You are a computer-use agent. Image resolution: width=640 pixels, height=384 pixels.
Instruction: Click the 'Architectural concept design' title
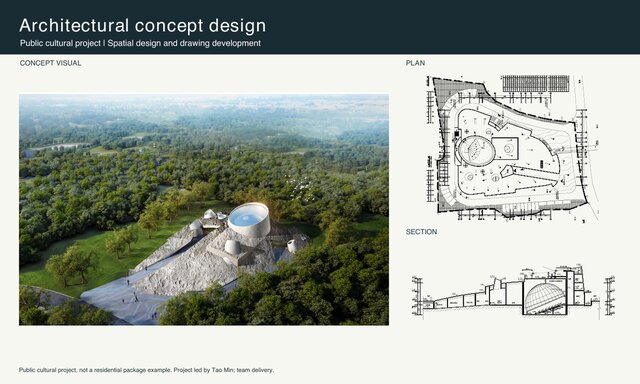(x=142, y=25)
